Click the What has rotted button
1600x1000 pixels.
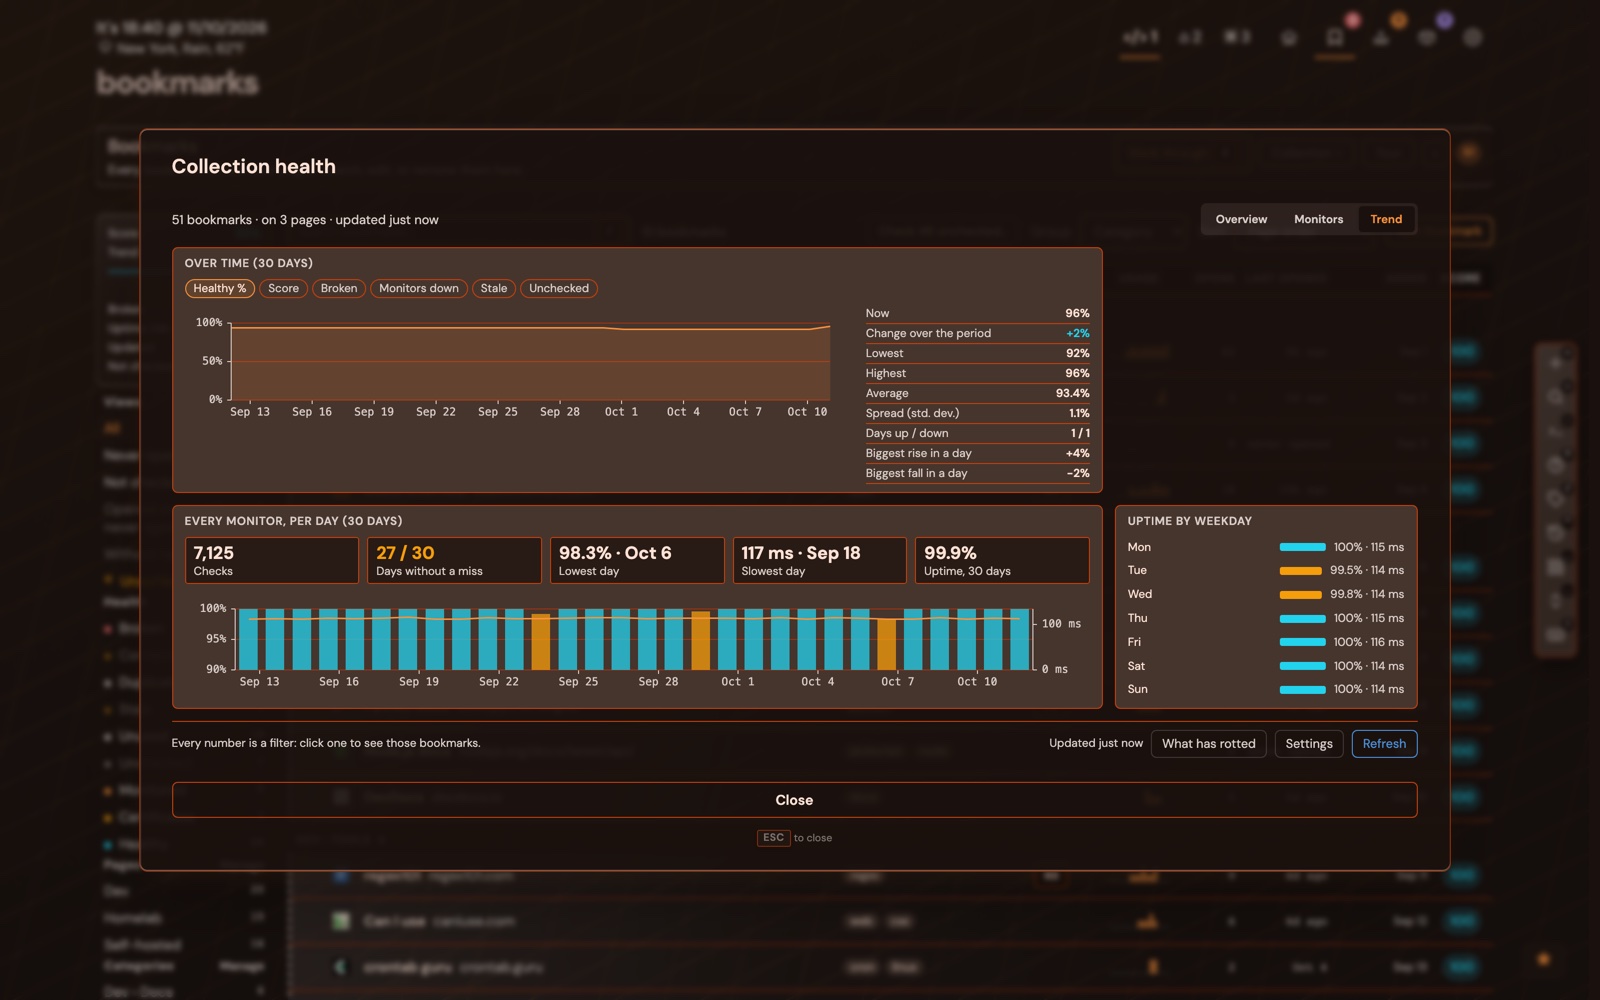pos(1208,744)
